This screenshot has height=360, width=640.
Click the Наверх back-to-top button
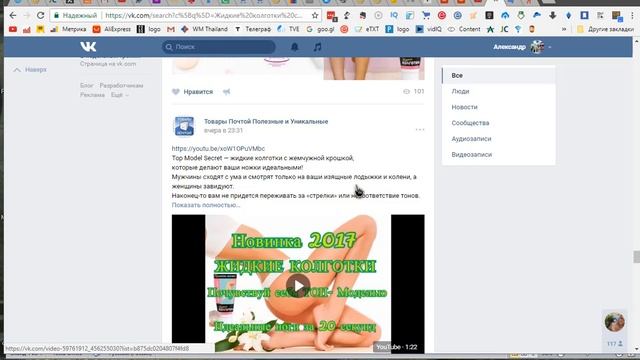point(30,70)
